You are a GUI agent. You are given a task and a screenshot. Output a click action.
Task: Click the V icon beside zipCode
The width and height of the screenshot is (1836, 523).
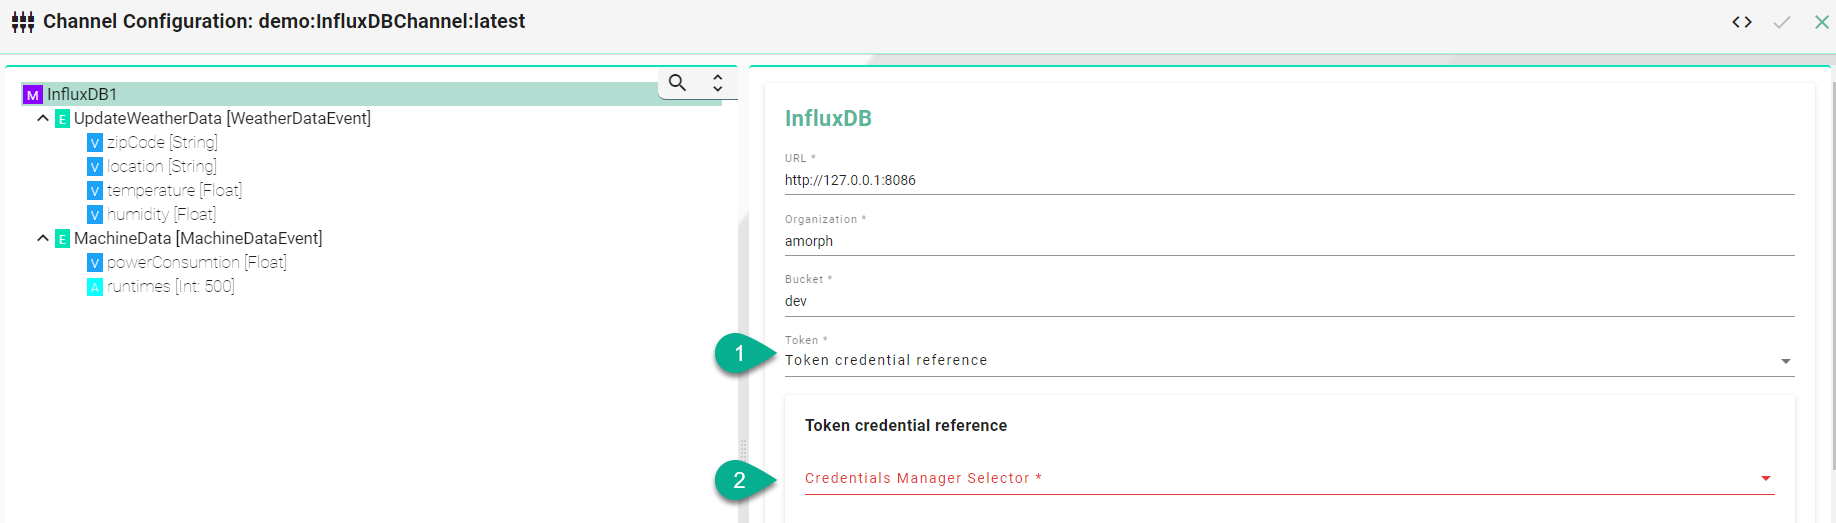coord(95,143)
